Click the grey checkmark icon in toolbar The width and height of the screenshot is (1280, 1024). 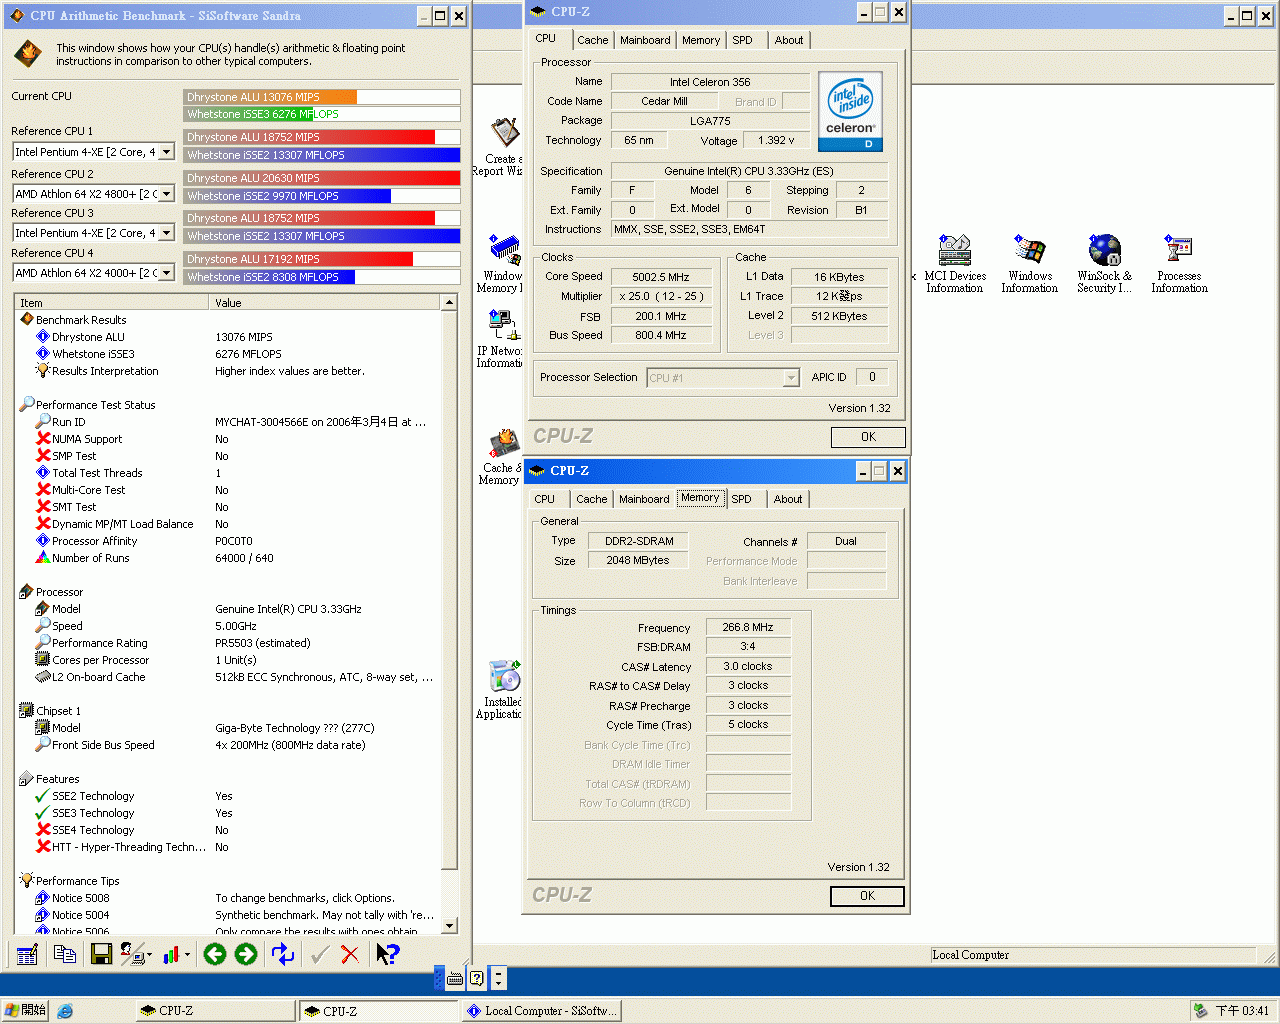(320, 955)
